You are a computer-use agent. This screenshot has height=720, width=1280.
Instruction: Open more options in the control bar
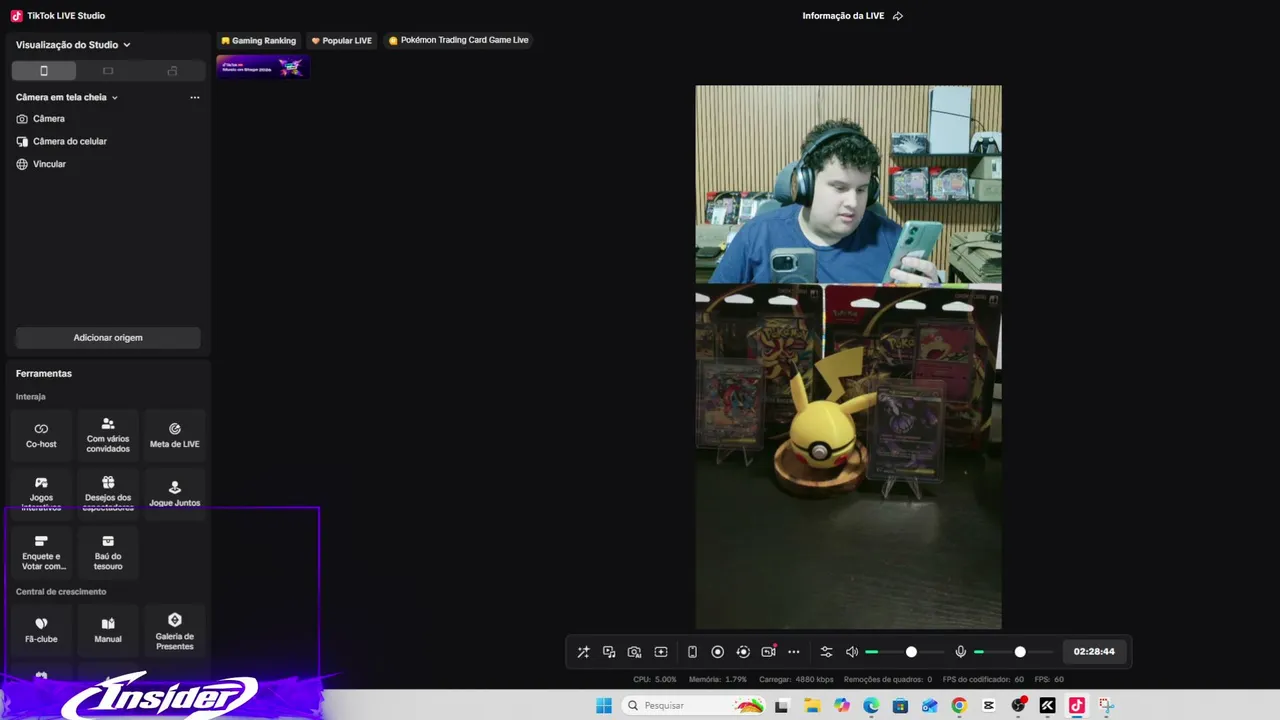(794, 652)
